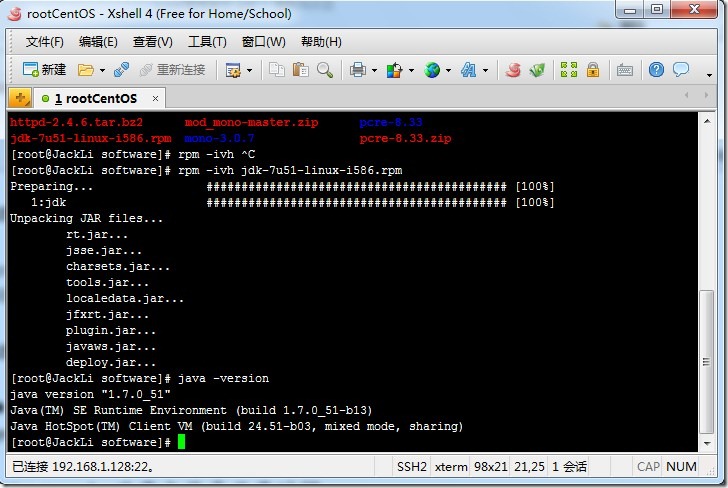This screenshot has height=488, width=728.
Task: Open the 窗口(W) menu
Action: click(x=263, y=42)
